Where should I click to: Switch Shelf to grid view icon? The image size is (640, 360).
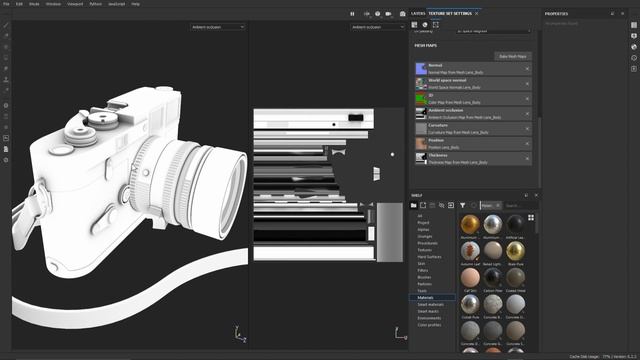coord(531,218)
